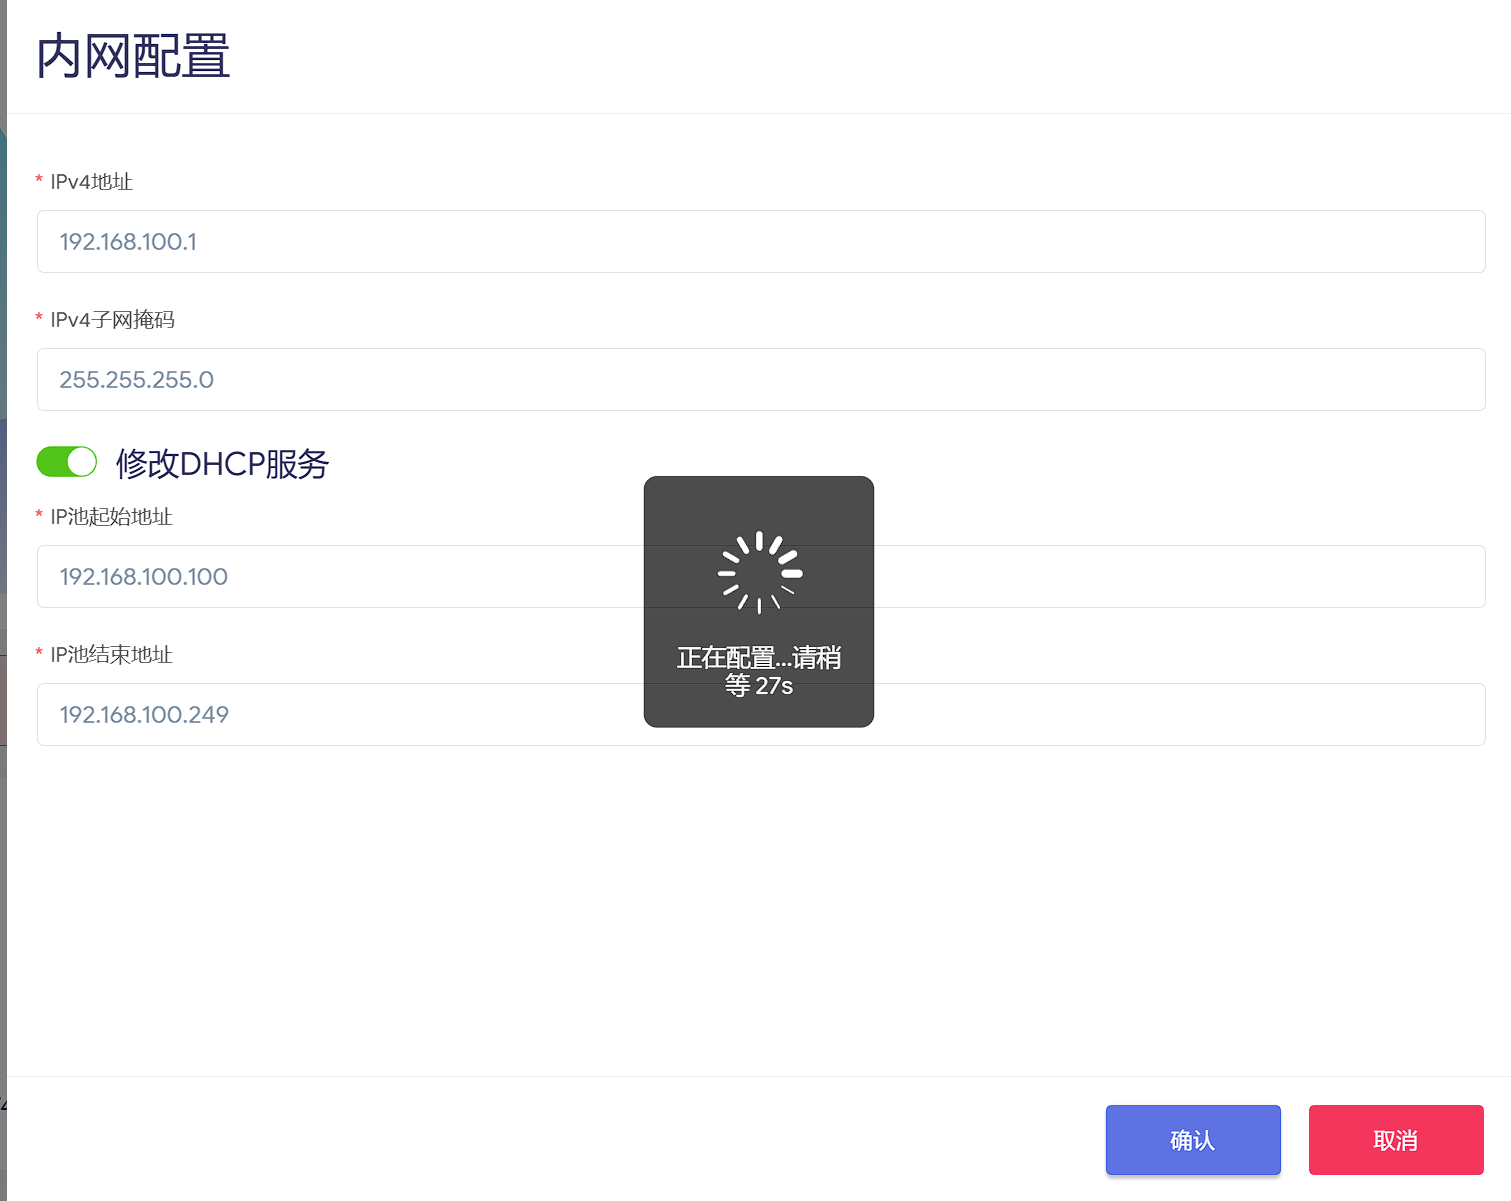The width and height of the screenshot is (1511, 1201).
Task: Click the IP池起始地址 input field
Action: [x=761, y=576]
